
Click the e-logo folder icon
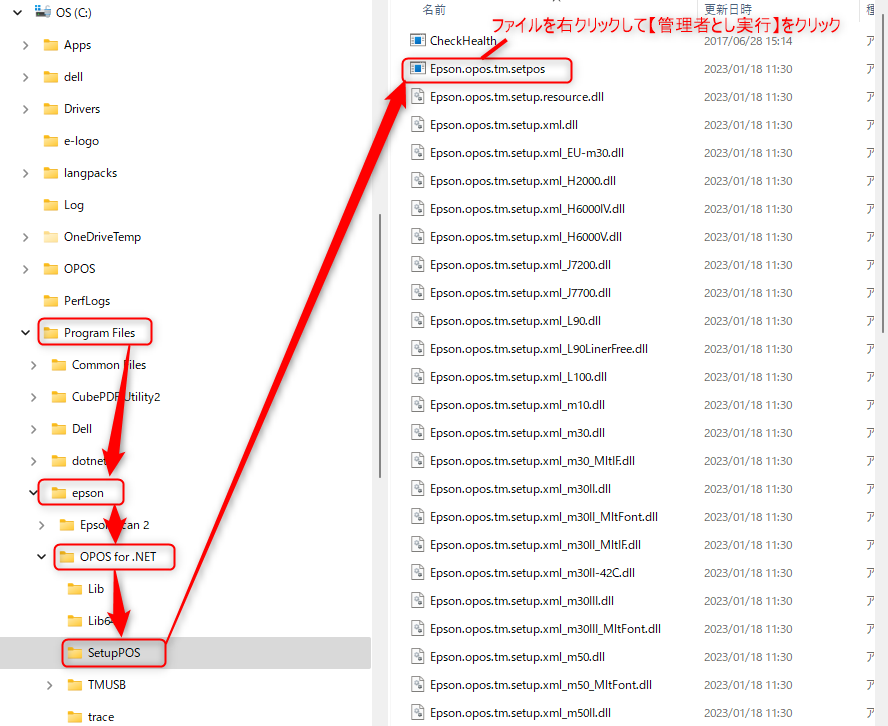51,140
